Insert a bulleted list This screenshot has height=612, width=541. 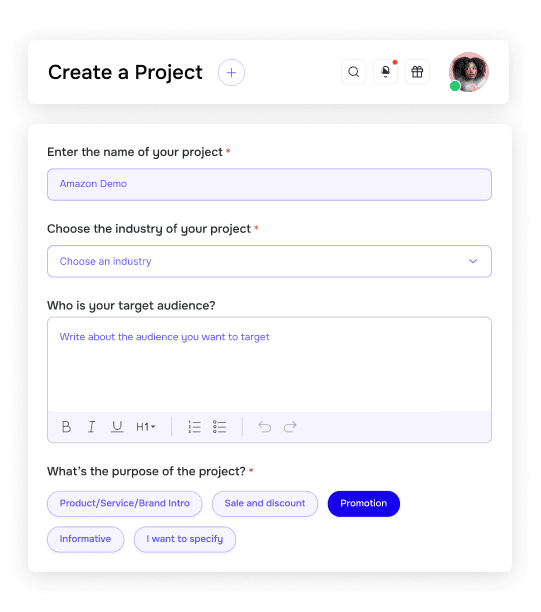pyautogui.click(x=219, y=427)
